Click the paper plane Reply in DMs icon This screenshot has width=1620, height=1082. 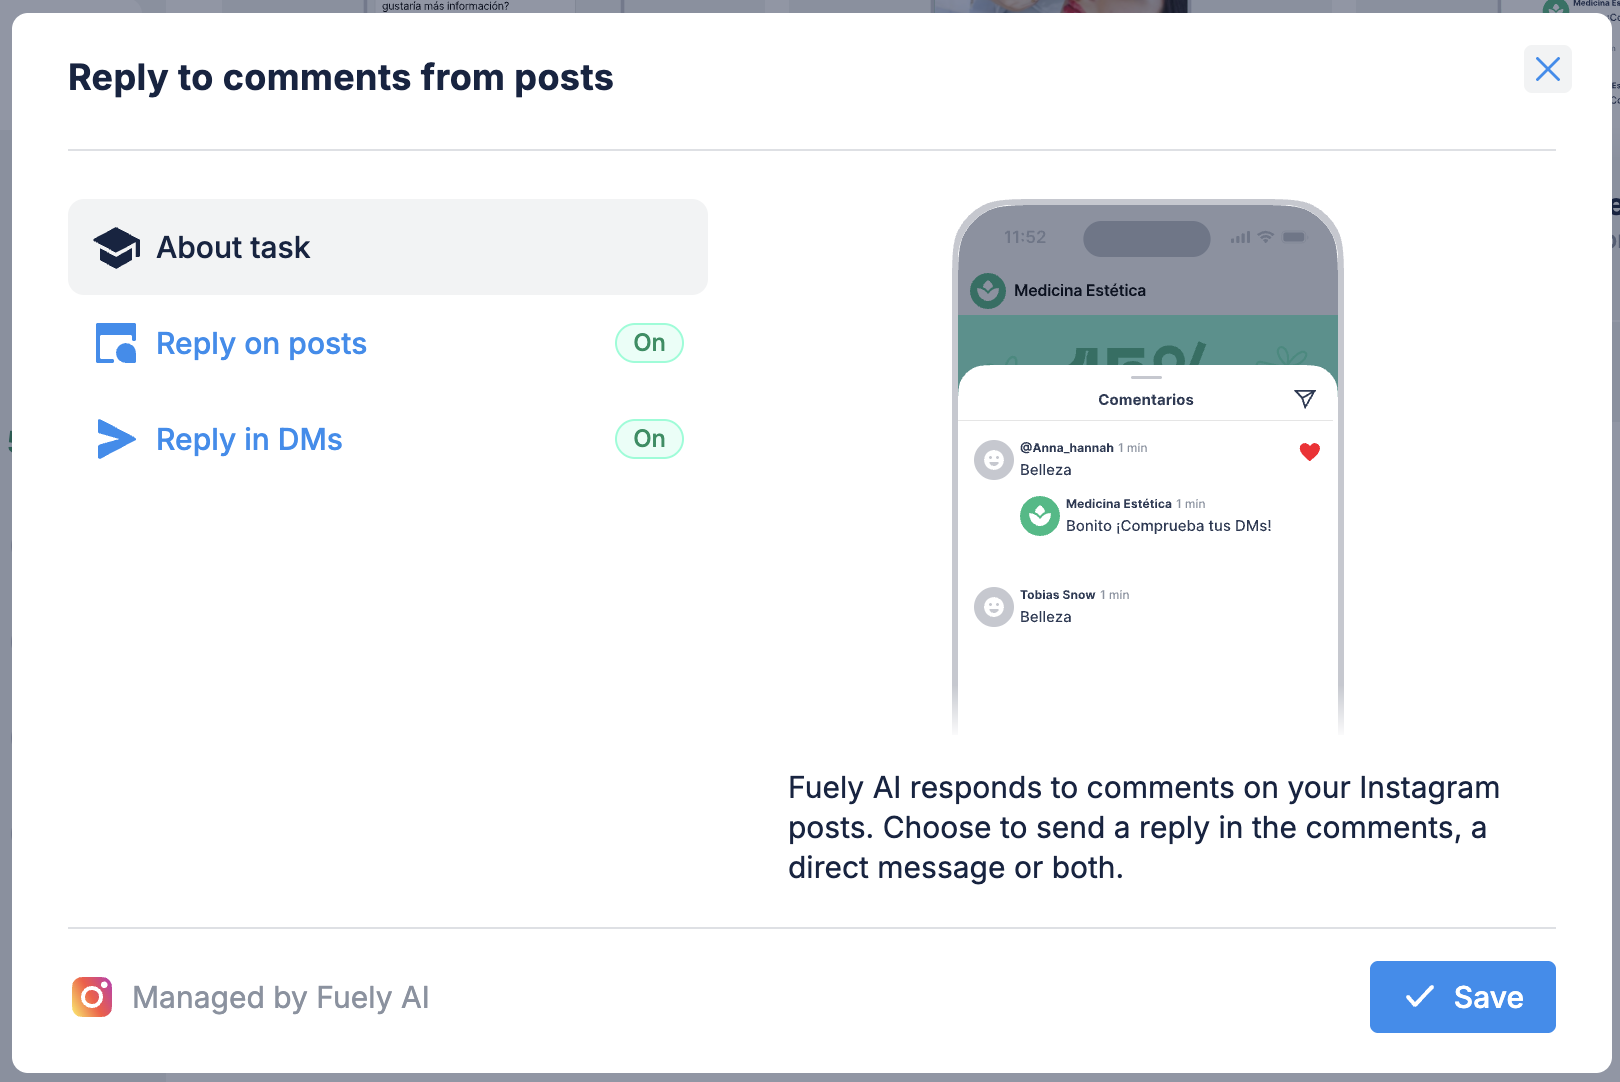[x=116, y=439]
